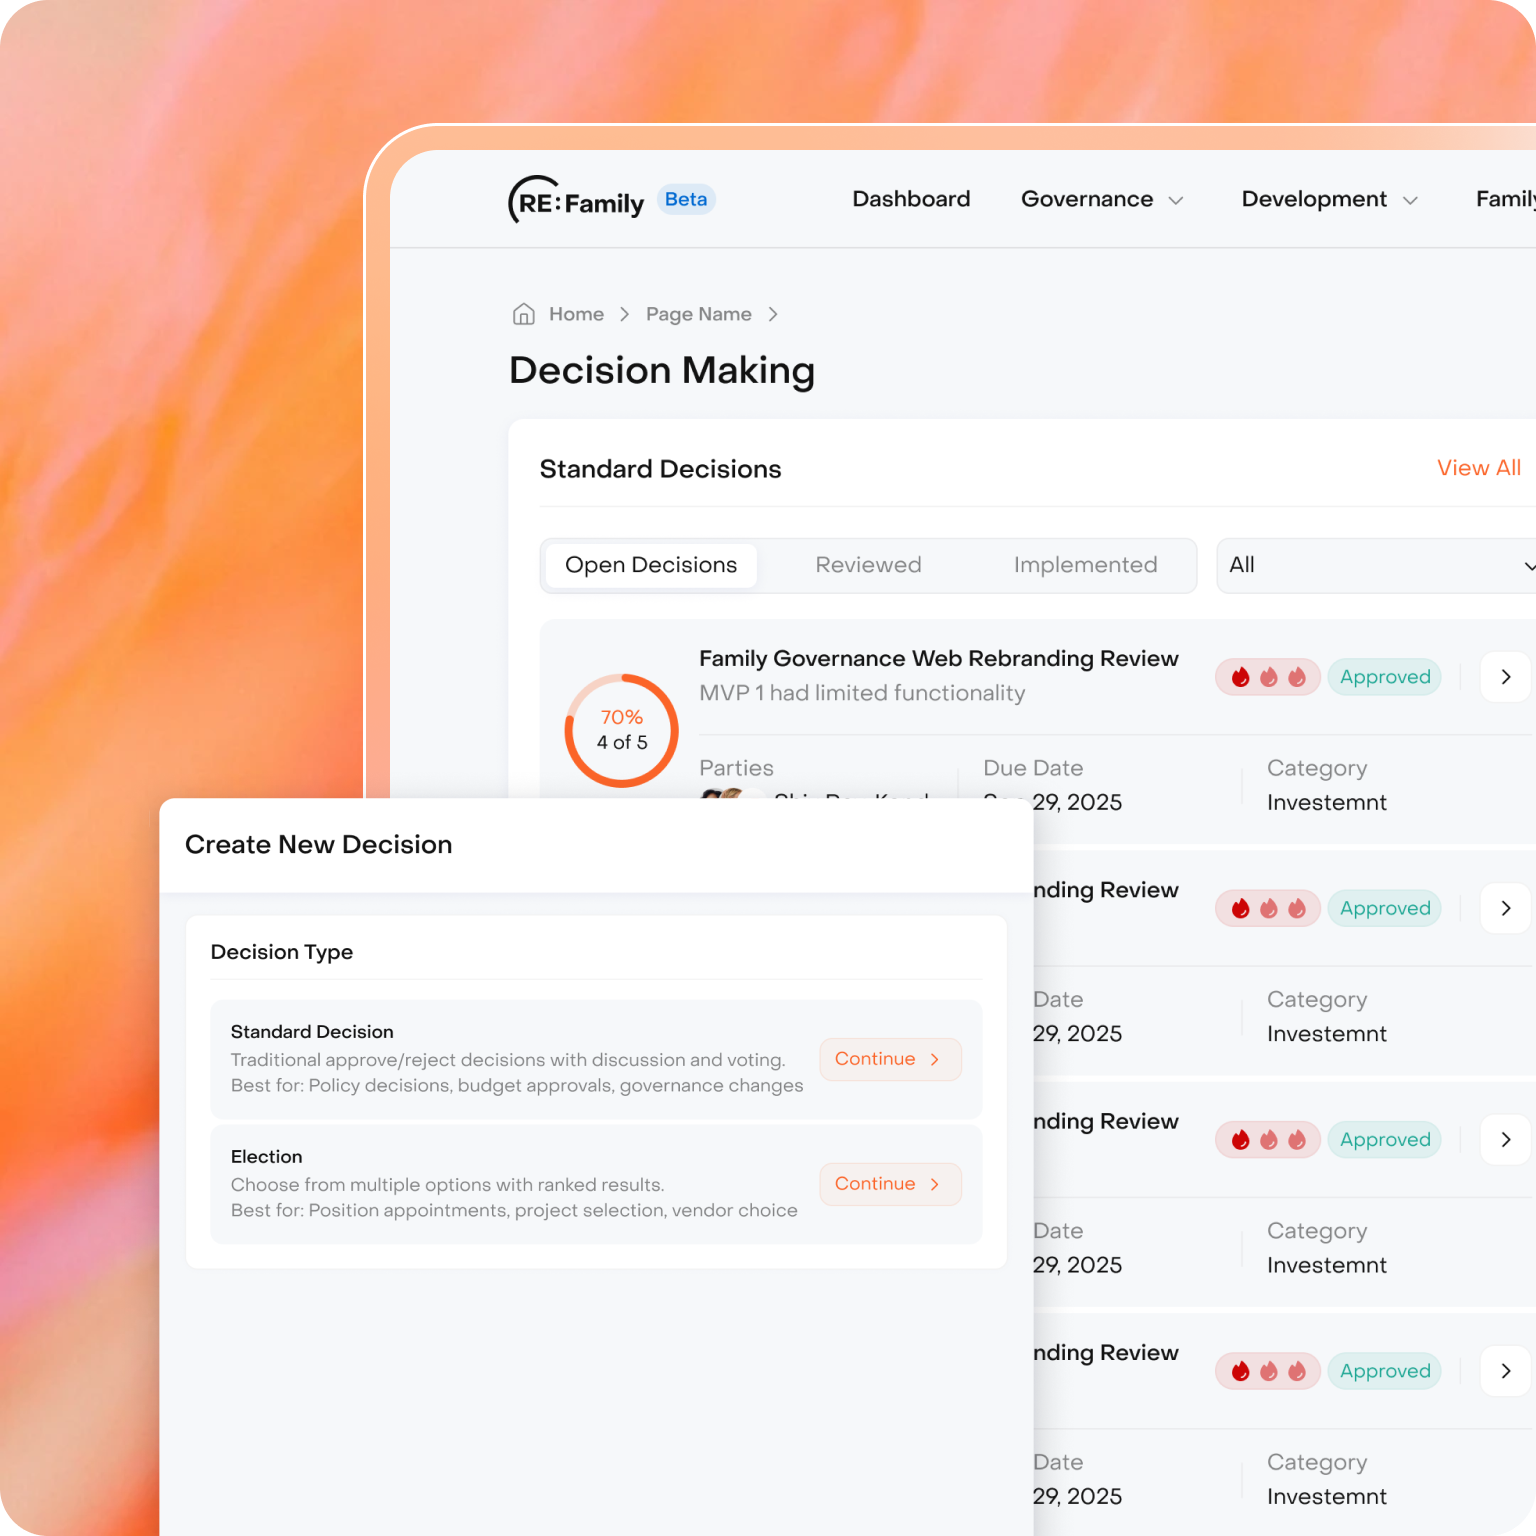Open first decision with arrow button

(1506, 677)
